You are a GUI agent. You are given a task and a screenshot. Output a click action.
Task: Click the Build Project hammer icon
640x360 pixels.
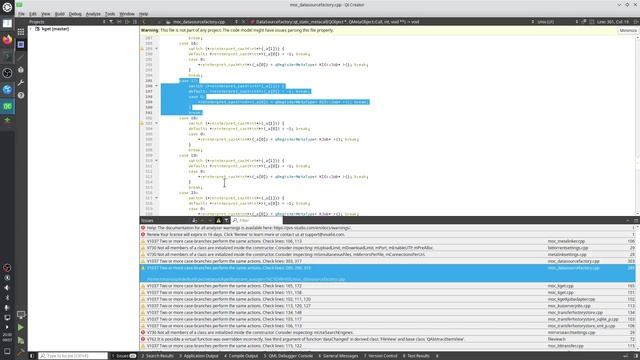21,352
